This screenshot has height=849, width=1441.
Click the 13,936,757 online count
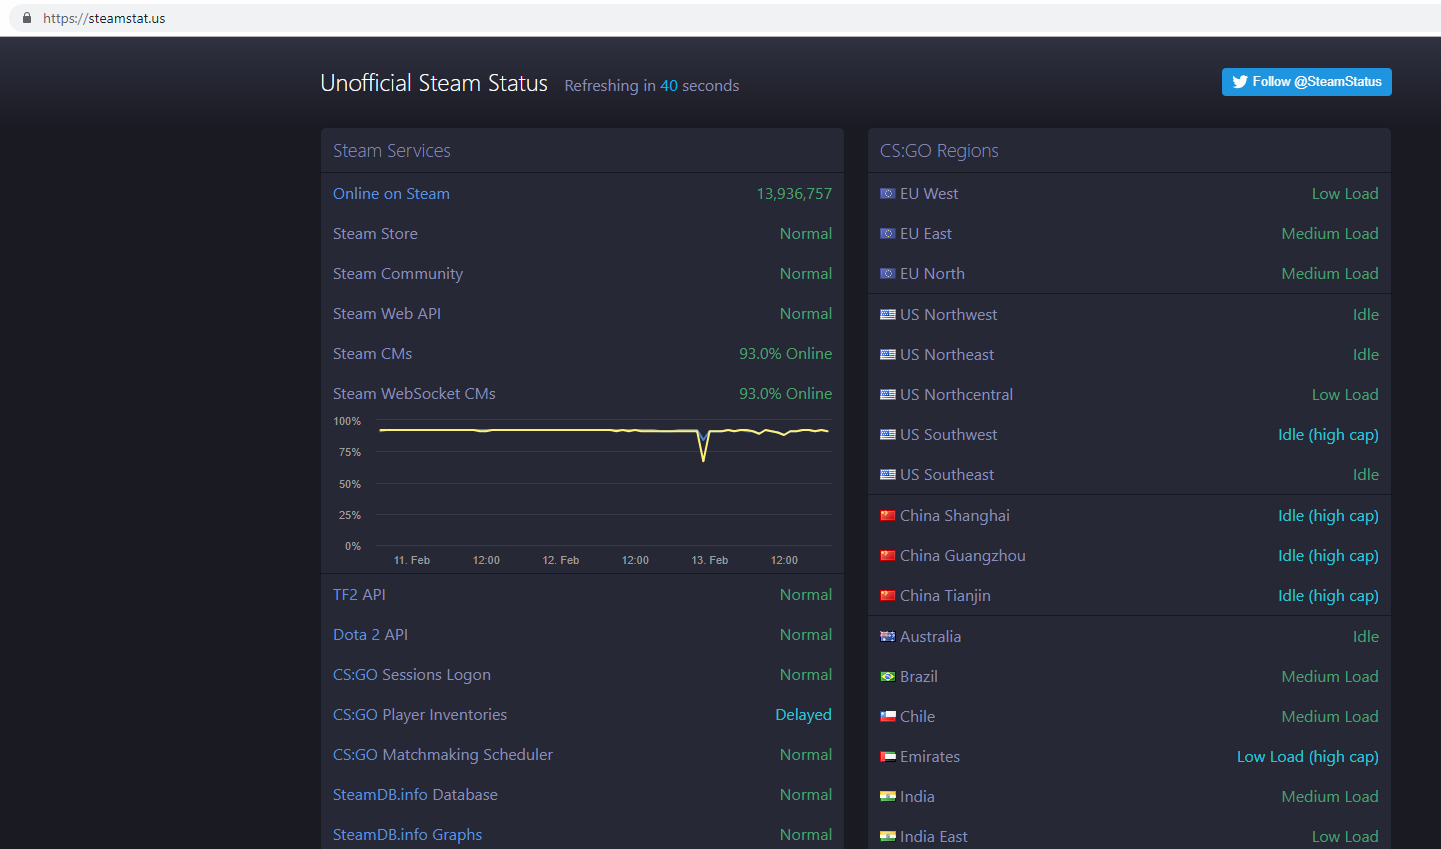point(794,194)
